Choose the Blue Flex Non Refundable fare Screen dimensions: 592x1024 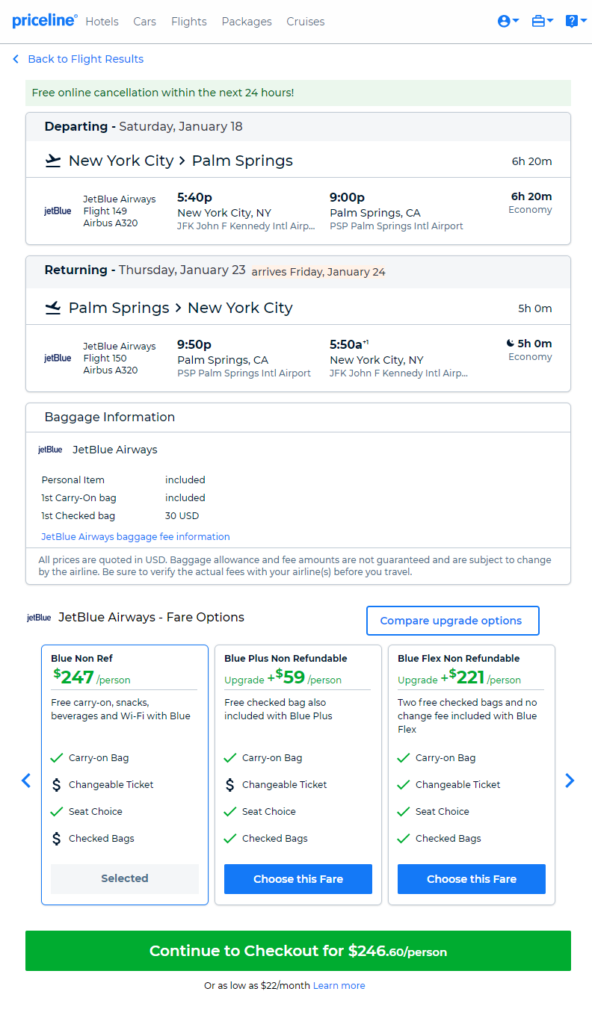pyautogui.click(x=471, y=879)
